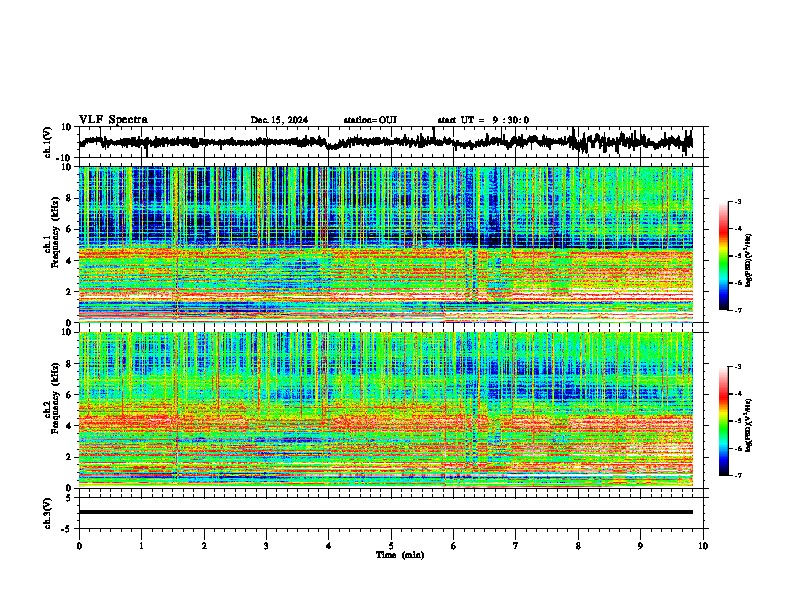
Task: Click the ch.2 spectrogram color scale bar
Action: click(x=723, y=421)
